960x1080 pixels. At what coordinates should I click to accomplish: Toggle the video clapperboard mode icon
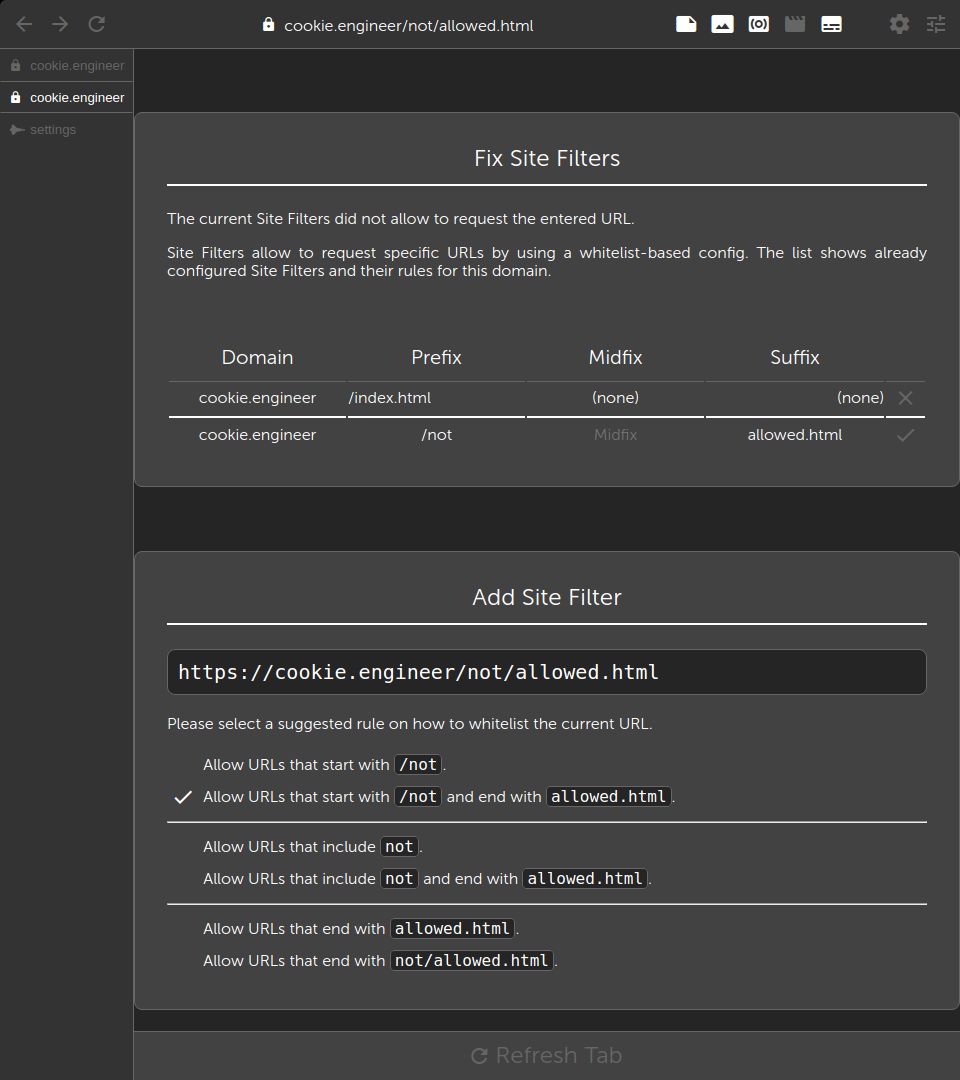[795, 25]
